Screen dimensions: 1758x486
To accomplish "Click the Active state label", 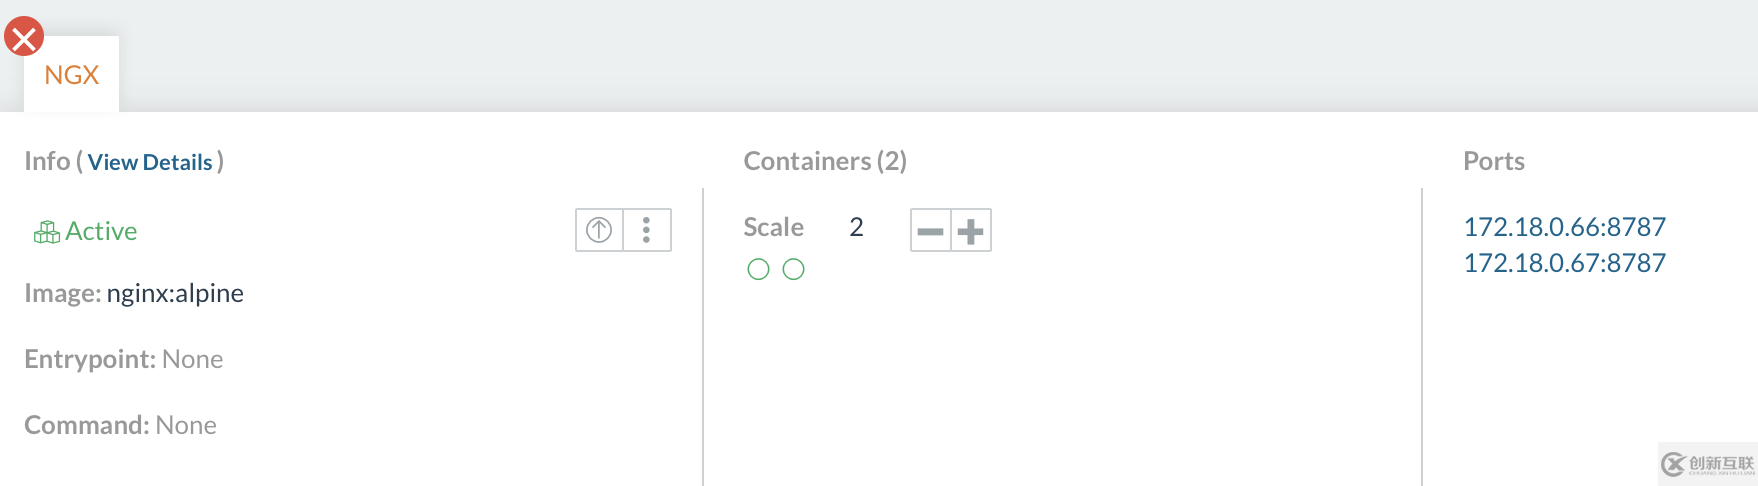I will click(101, 231).
